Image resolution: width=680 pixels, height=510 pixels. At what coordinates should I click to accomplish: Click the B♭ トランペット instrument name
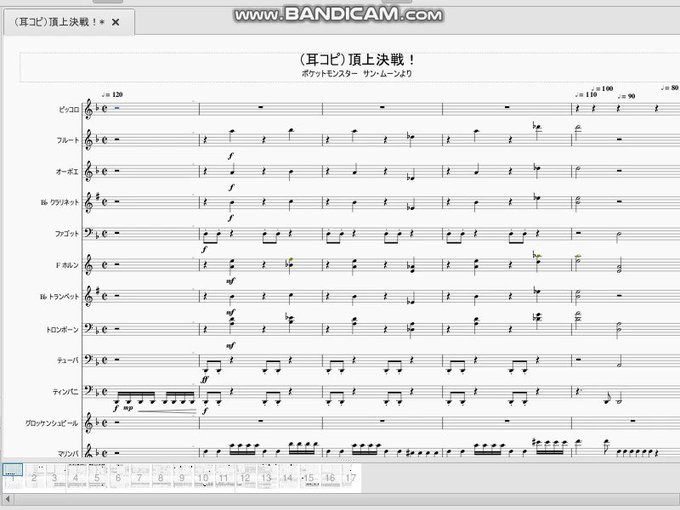tap(59, 297)
